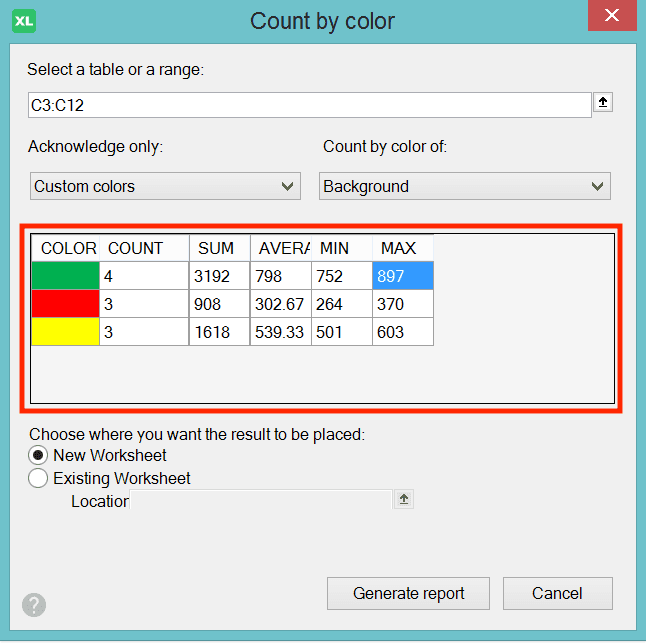This screenshot has height=643, width=646.
Task: Click the SUM column header
Action: point(220,248)
